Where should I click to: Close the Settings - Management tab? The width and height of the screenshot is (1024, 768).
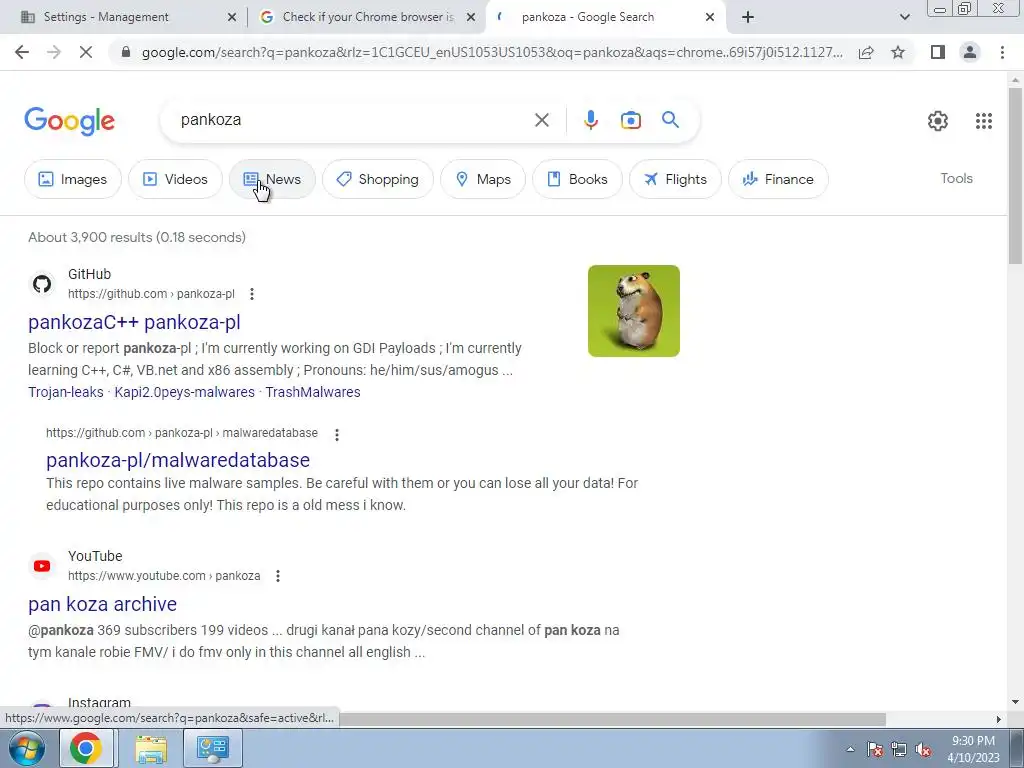pyautogui.click(x=231, y=18)
